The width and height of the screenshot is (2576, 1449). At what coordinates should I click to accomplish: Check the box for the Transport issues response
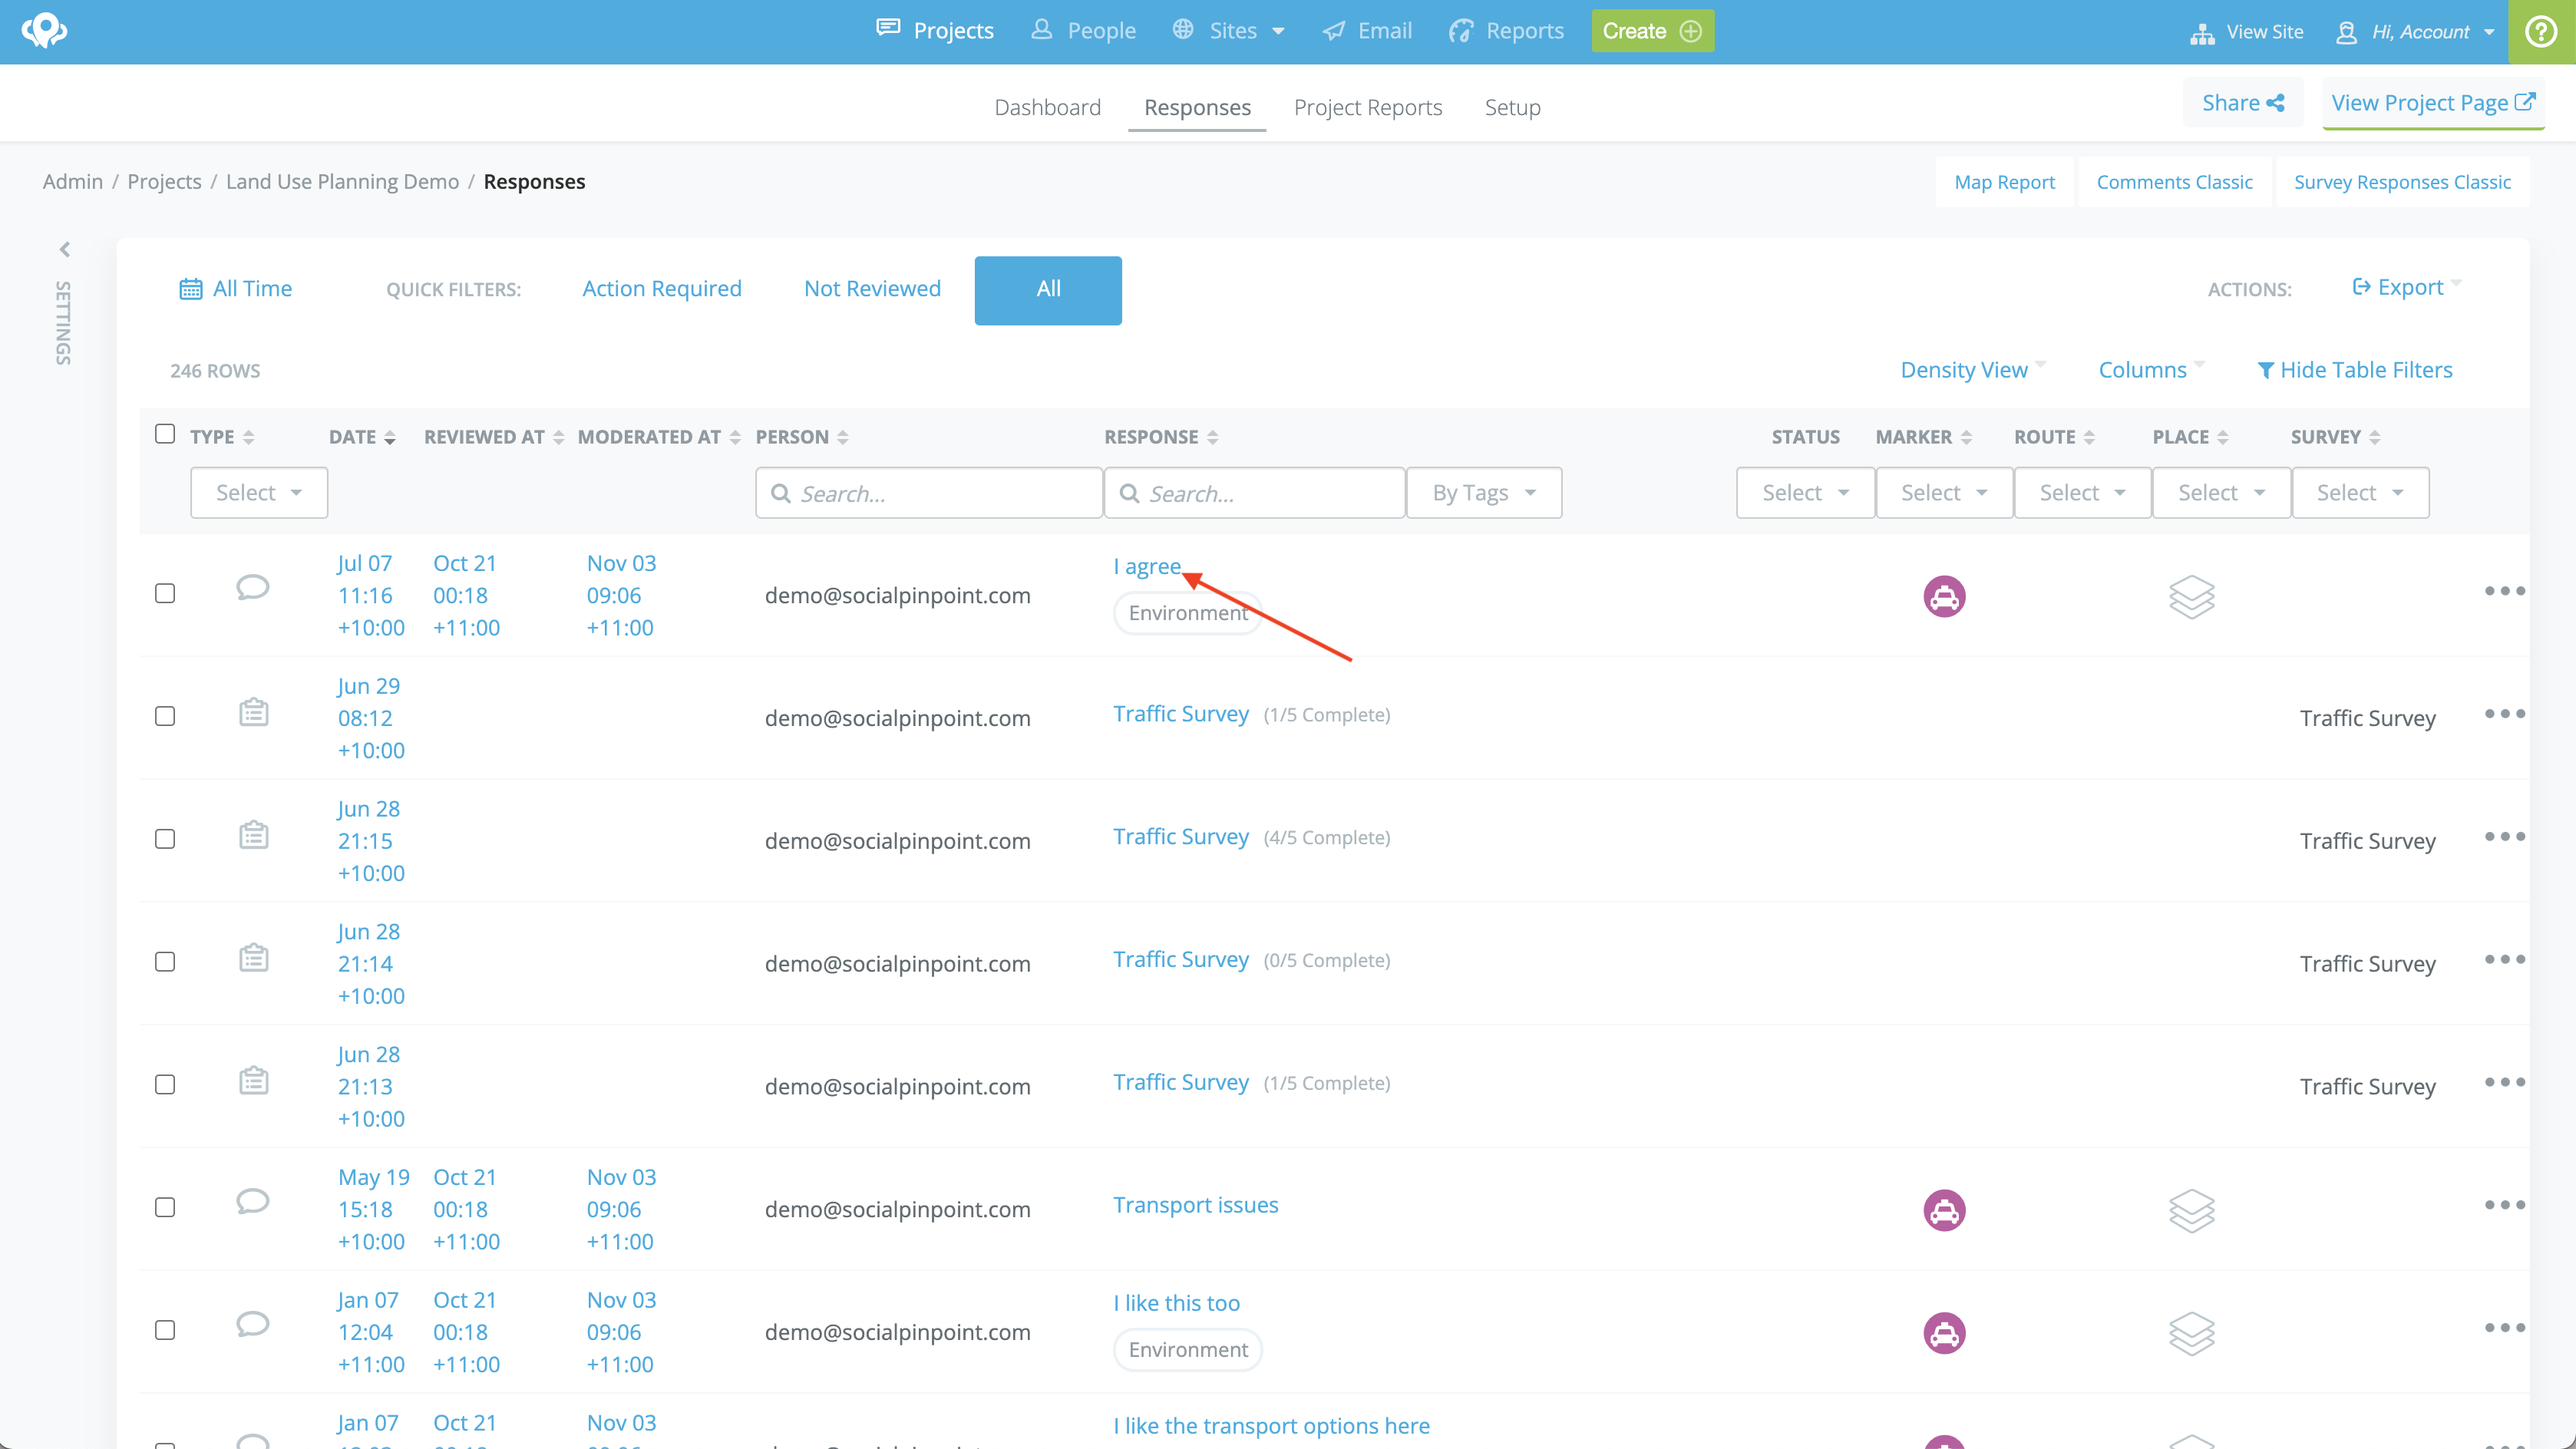[x=165, y=1208]
